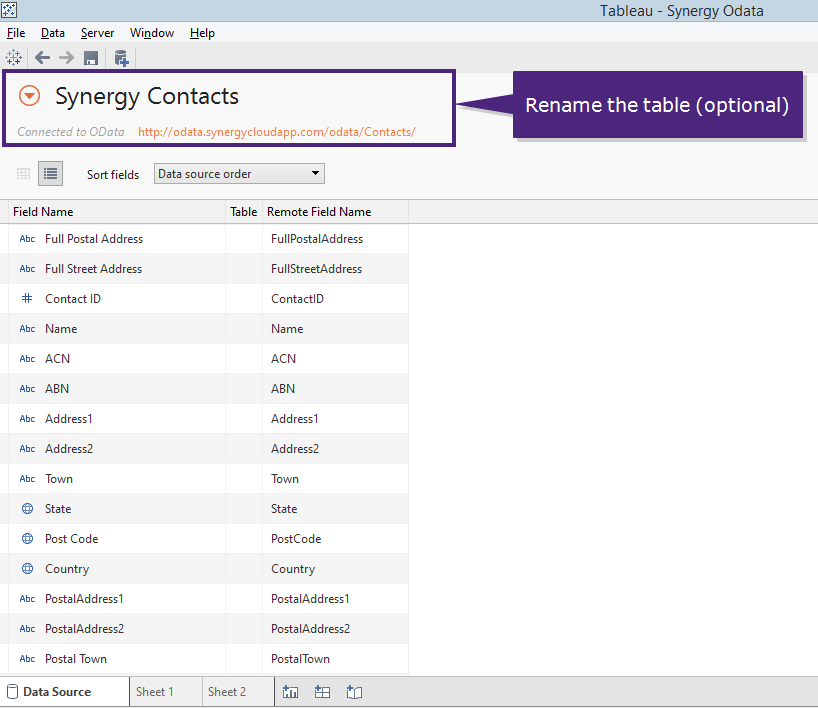Click the Abc type icon for ACN

click(27, 359)
